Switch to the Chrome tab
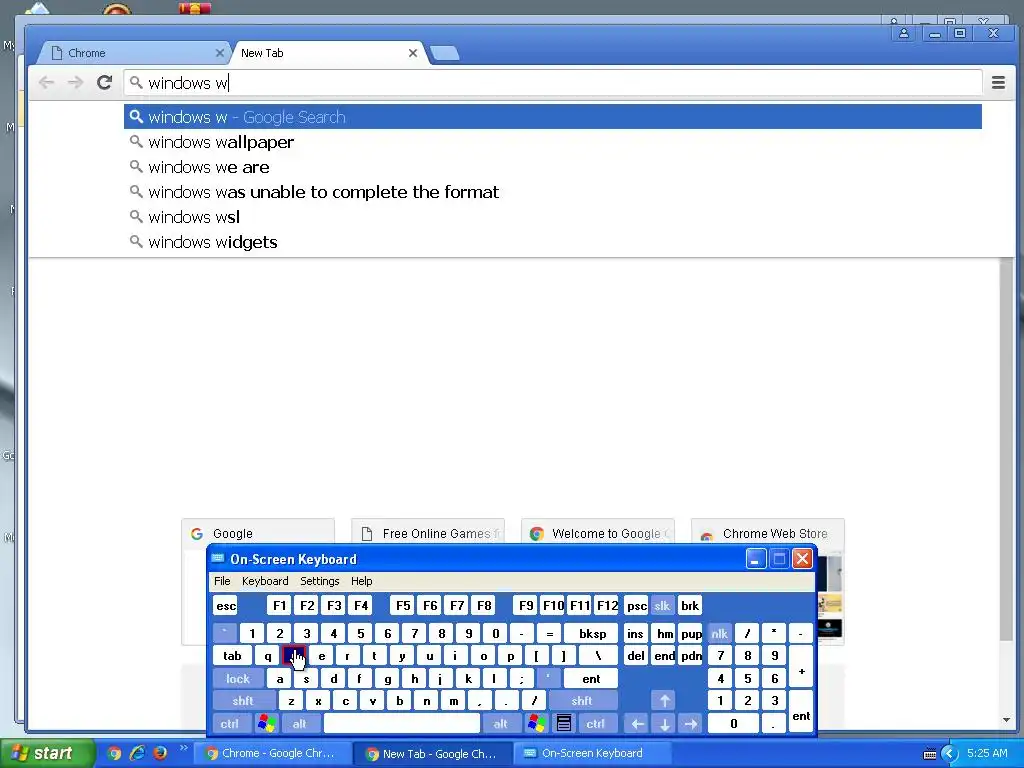The width and height of the screenshot is (1024, 768). coord(134,53)
